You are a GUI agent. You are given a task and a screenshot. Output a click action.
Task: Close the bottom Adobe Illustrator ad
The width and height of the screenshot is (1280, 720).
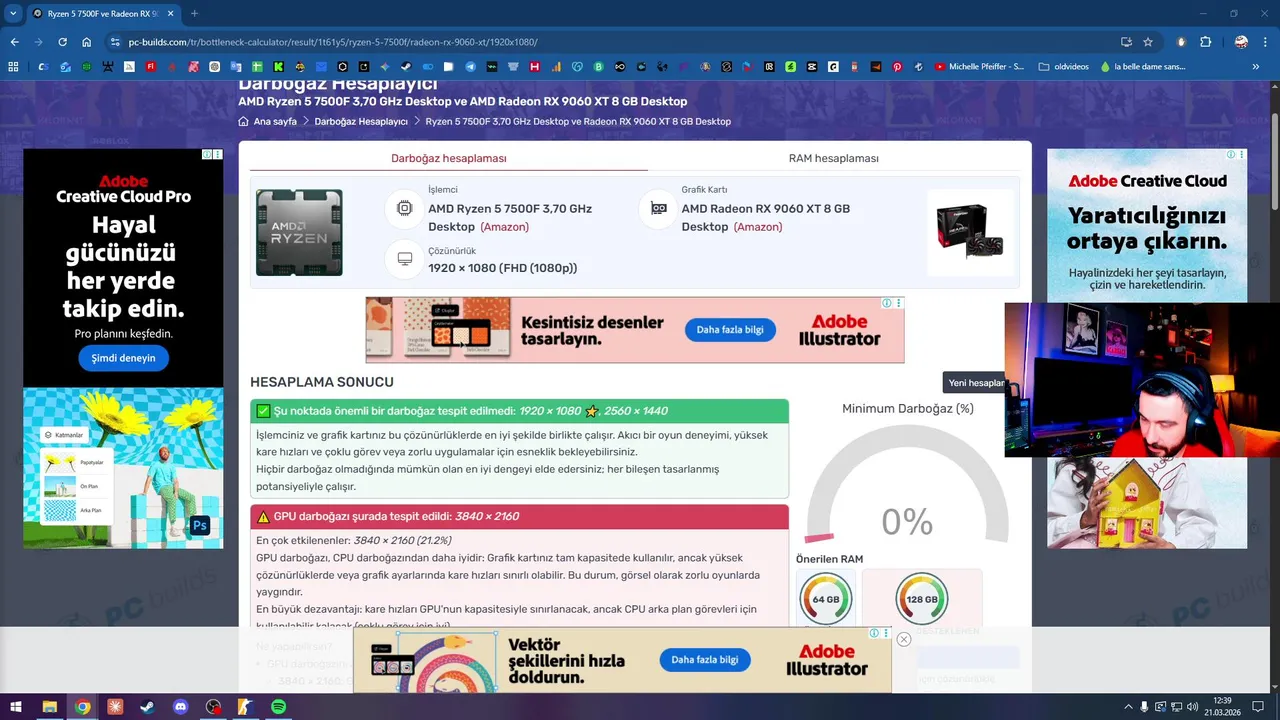[x=903, y=639]
